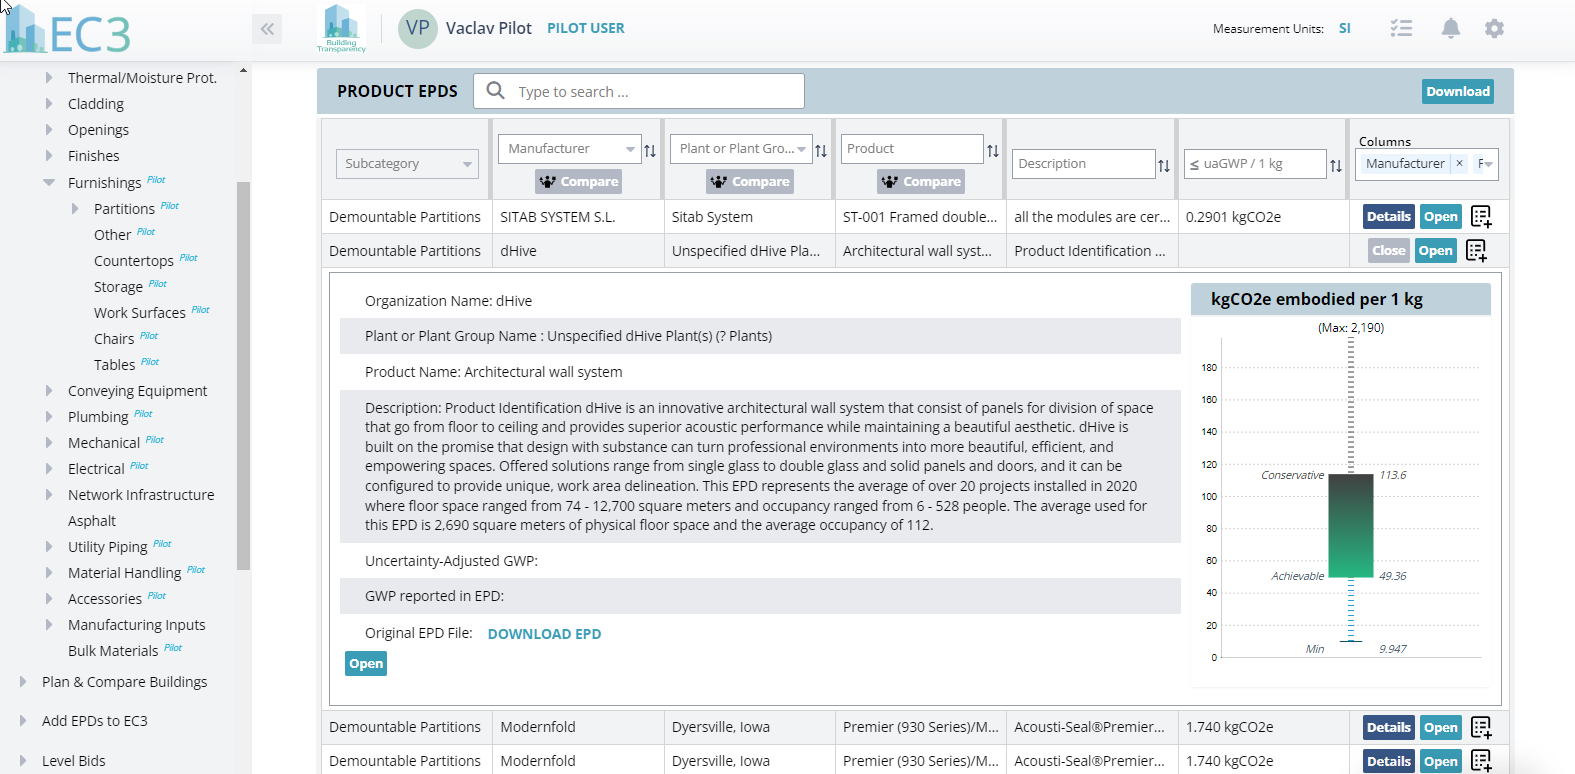Sort by Description column arrows
Image resolution: width=1575 pixels, height=774 pixels.
tap(1164, 166)
